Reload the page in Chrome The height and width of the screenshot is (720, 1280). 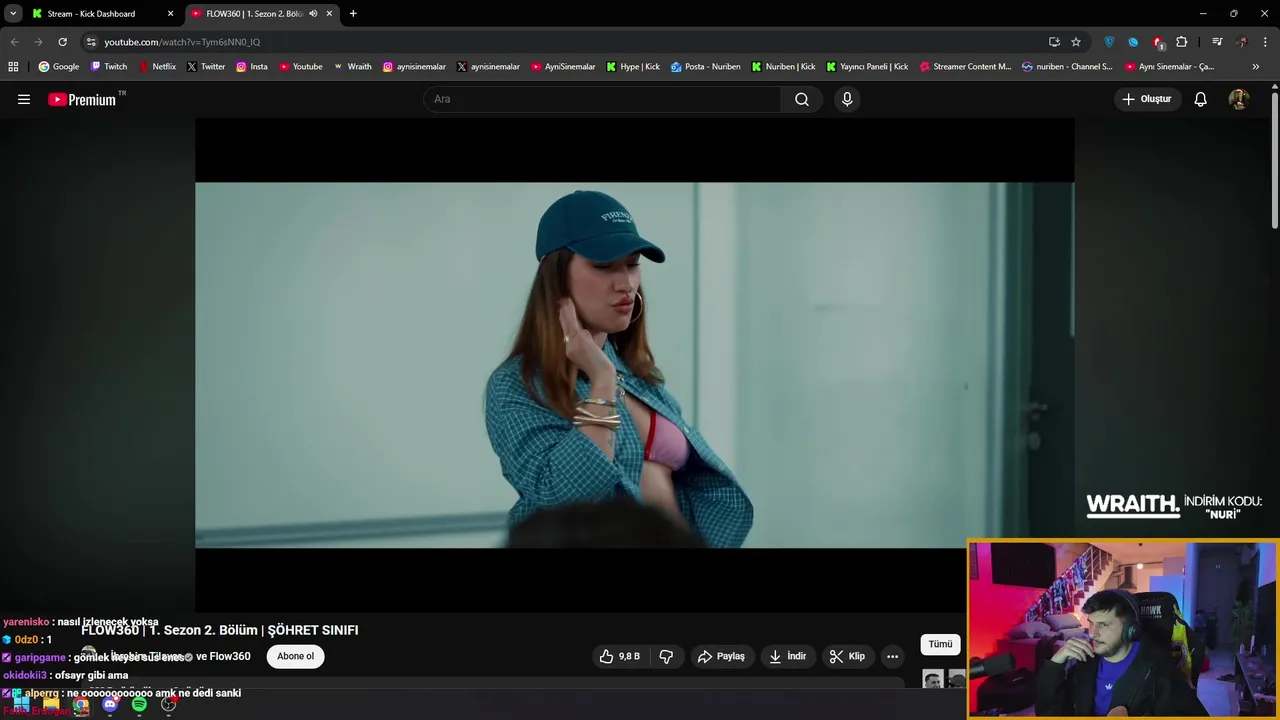coord(62,42)
